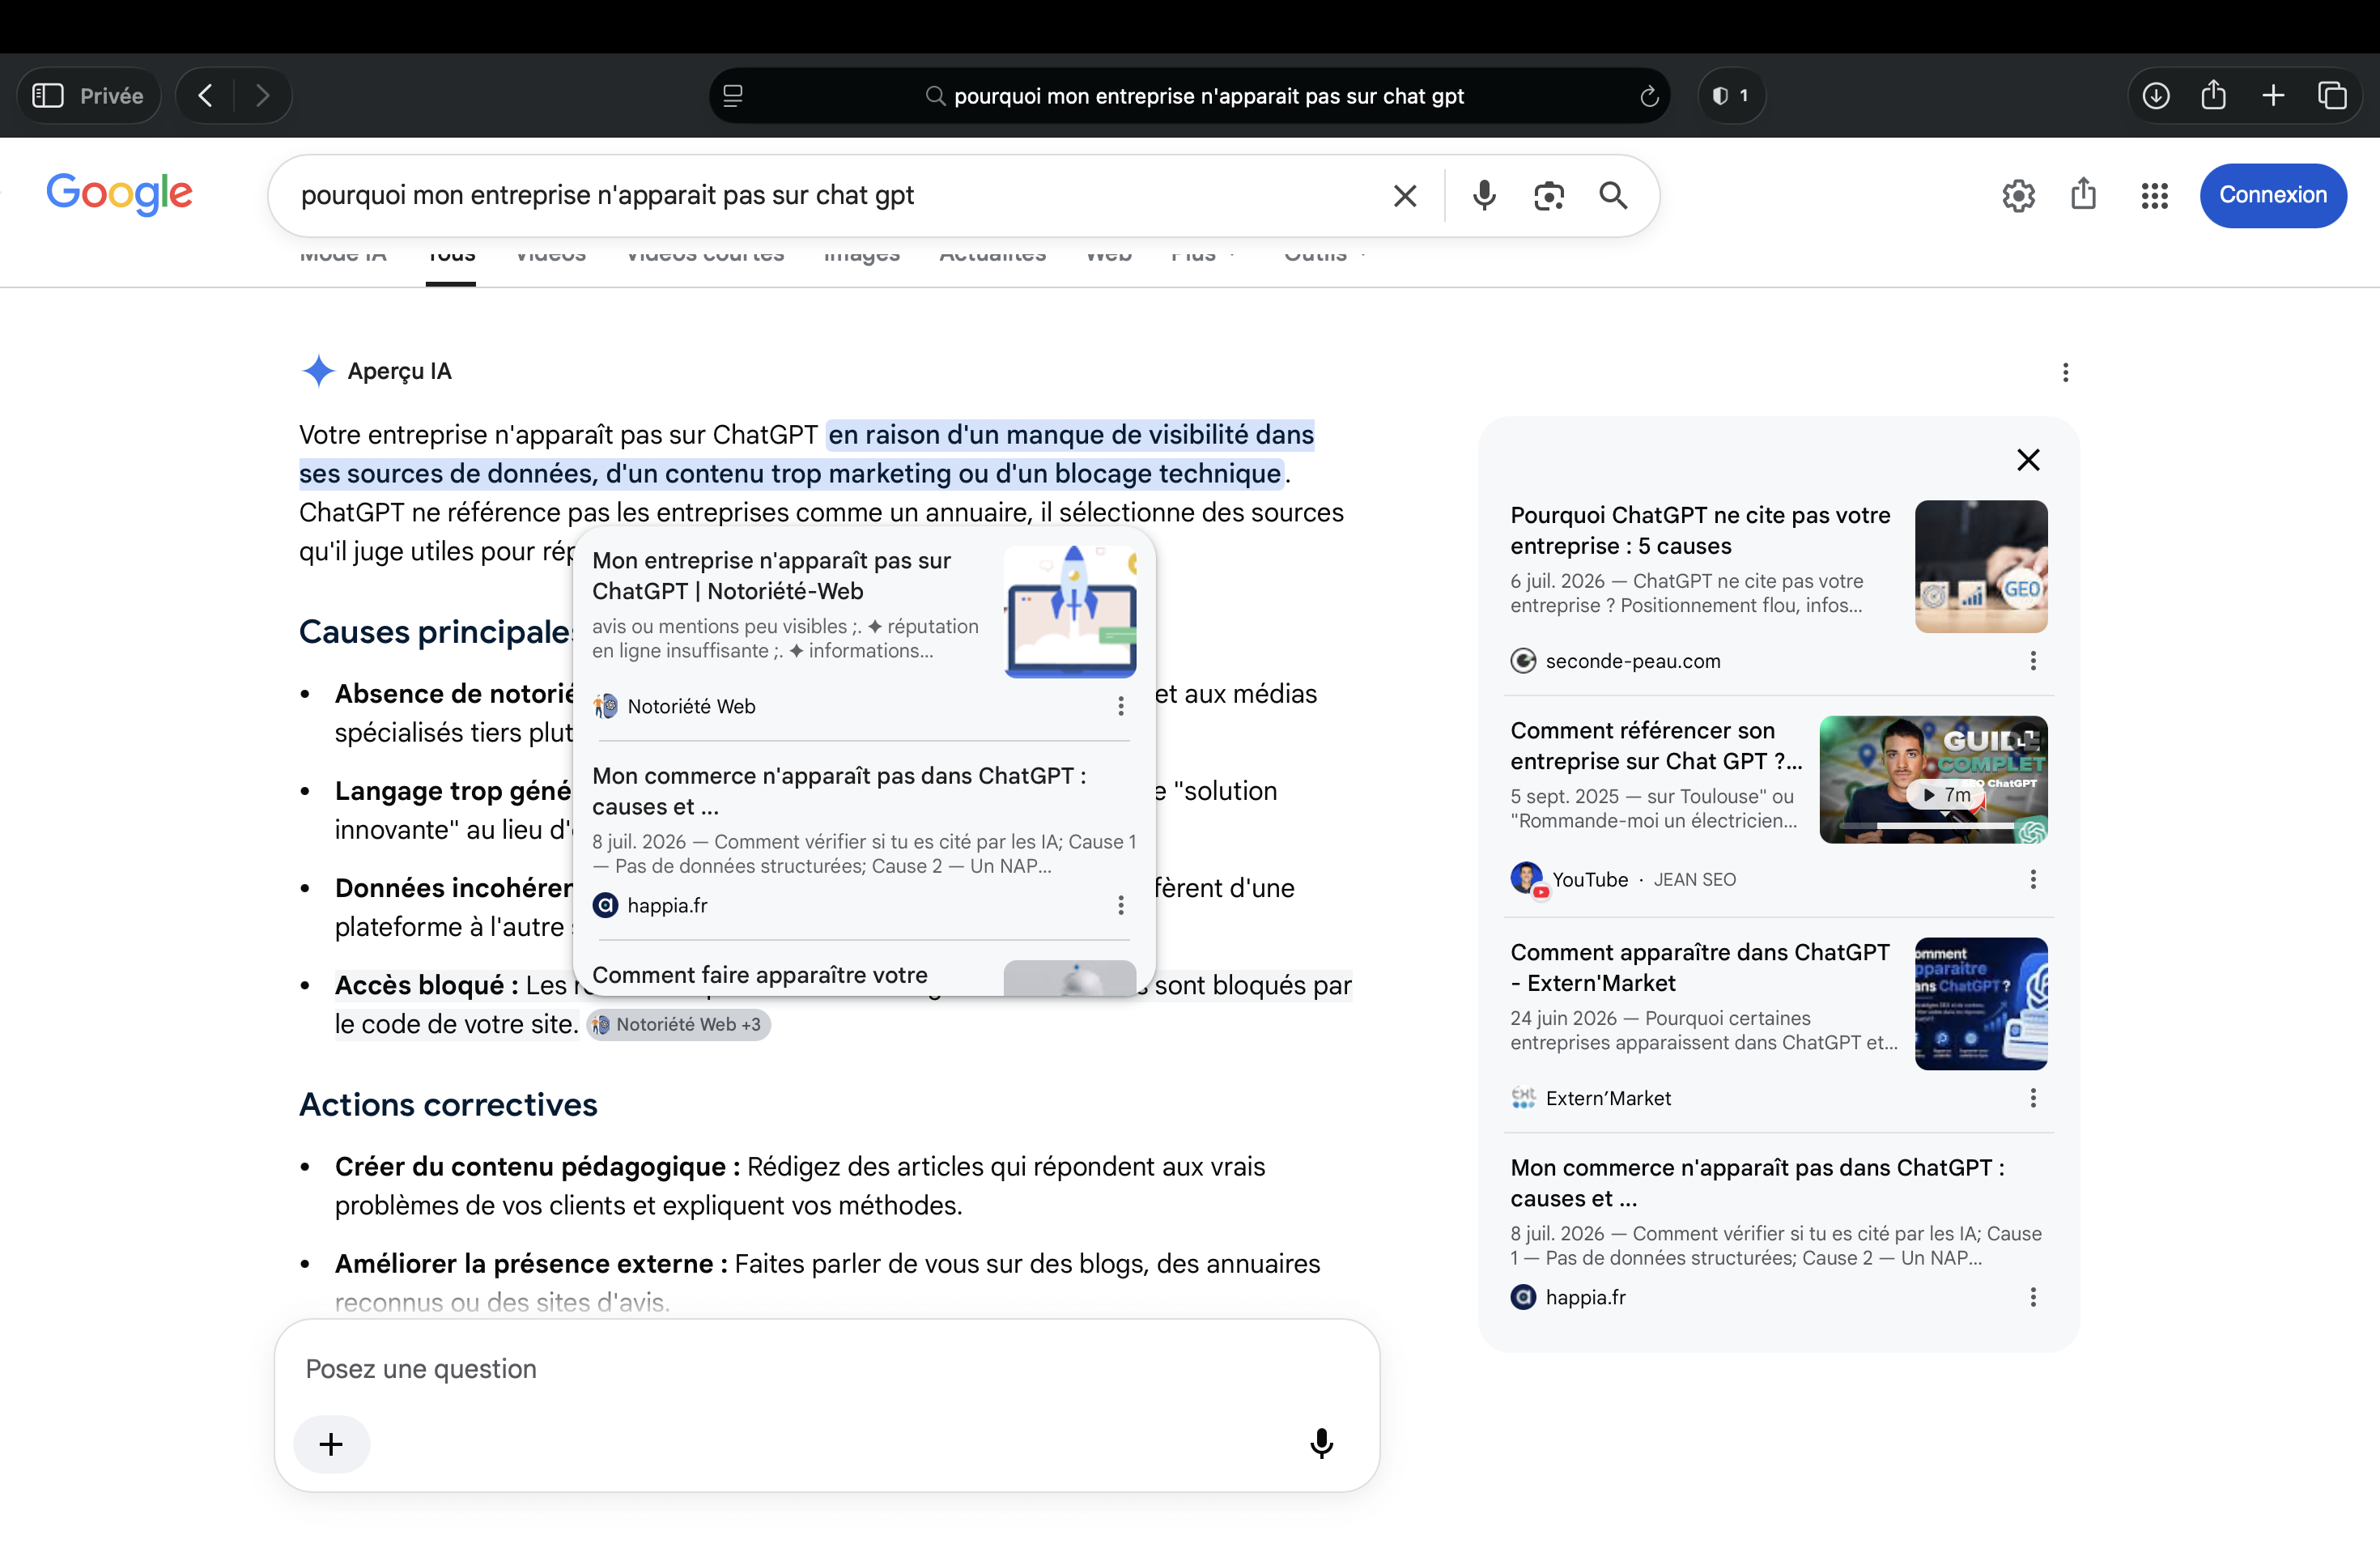Open the page reader menu icon
Image resolution: width=2380 pixels, height=1548 pixels.
coord(733,96)
